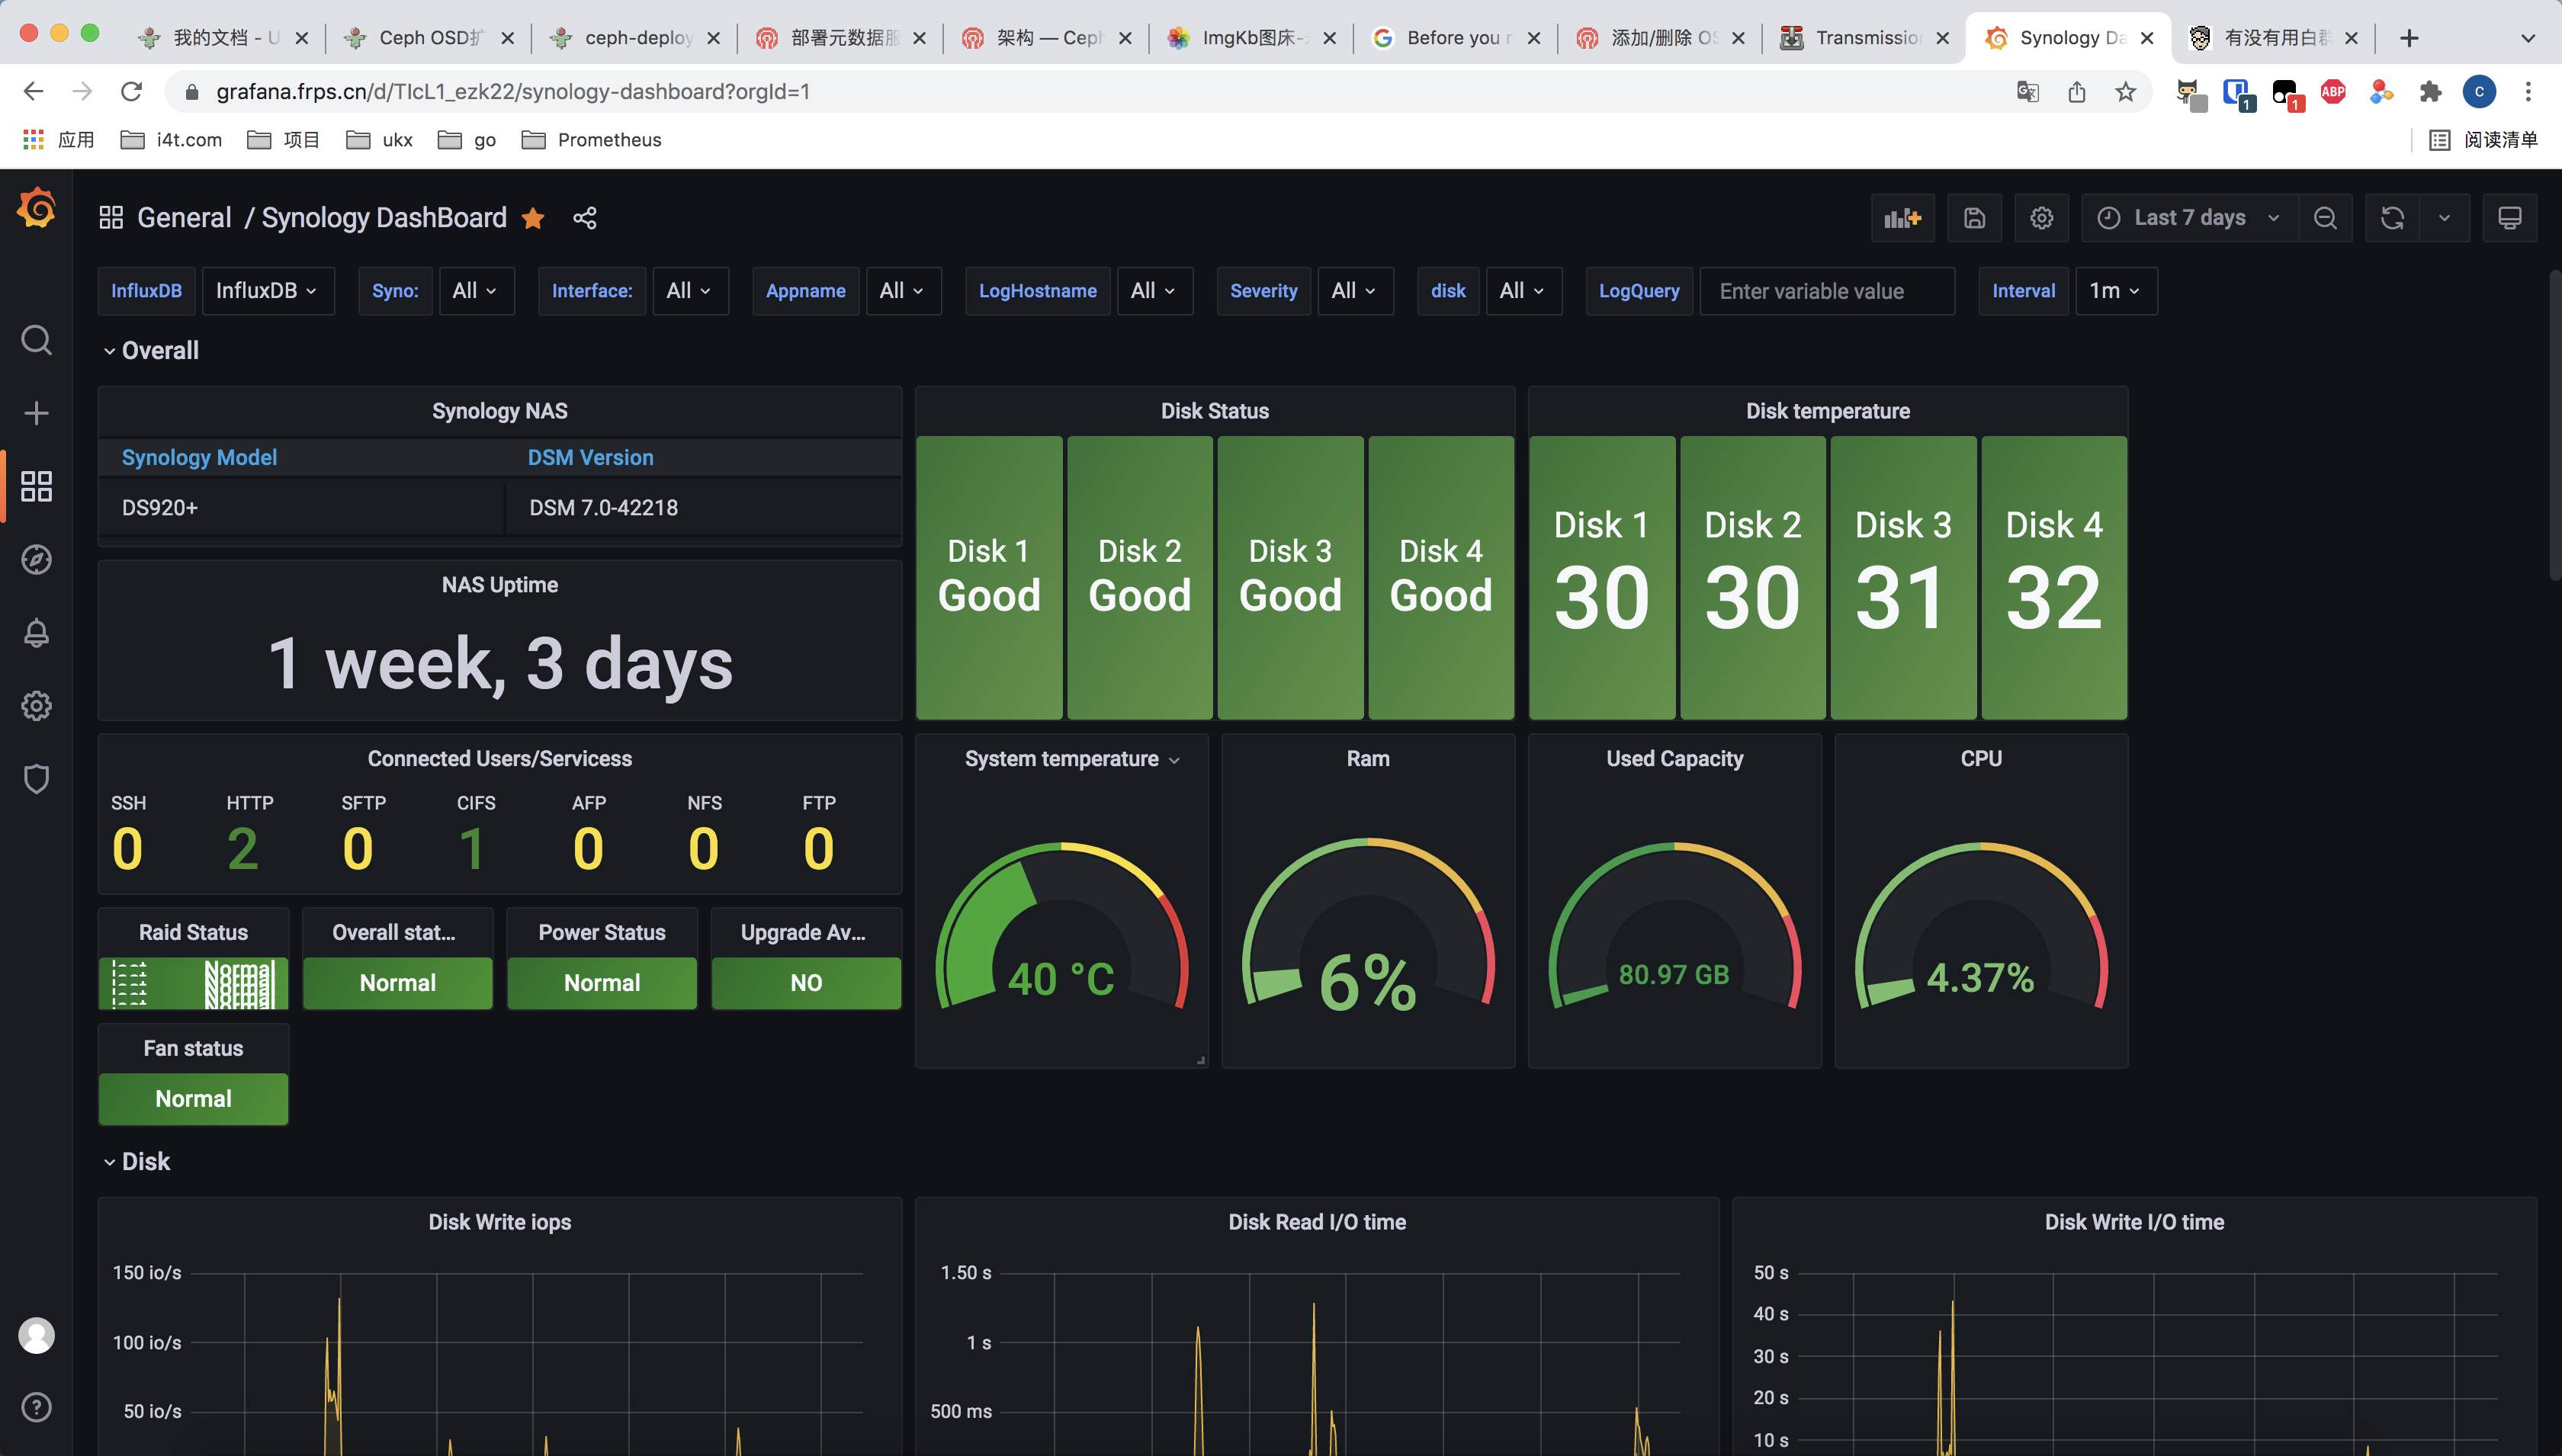The width and height of the screenshot is (2562, 1456).
Task: Select Interface All filter dropdown
Action: click(x=686, y=290)
